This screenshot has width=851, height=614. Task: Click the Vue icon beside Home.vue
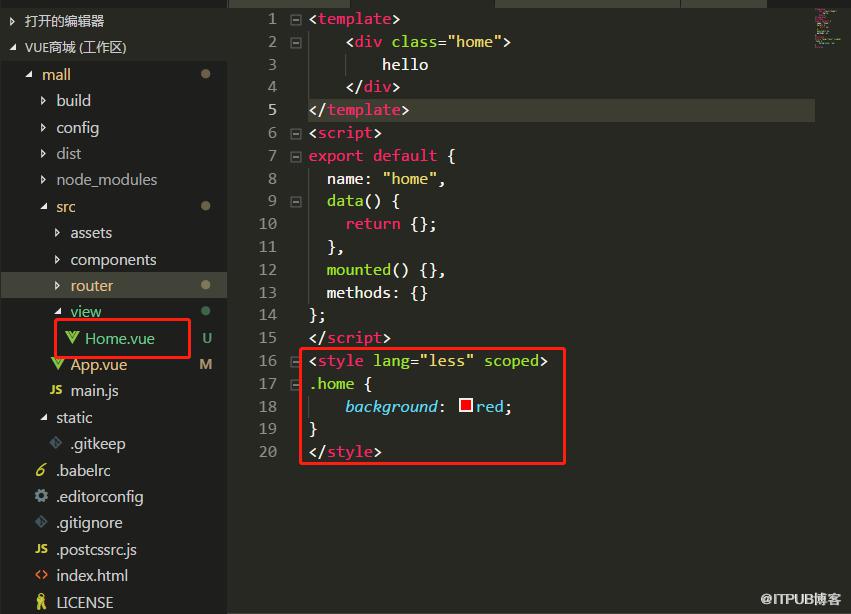pos(72,338)
